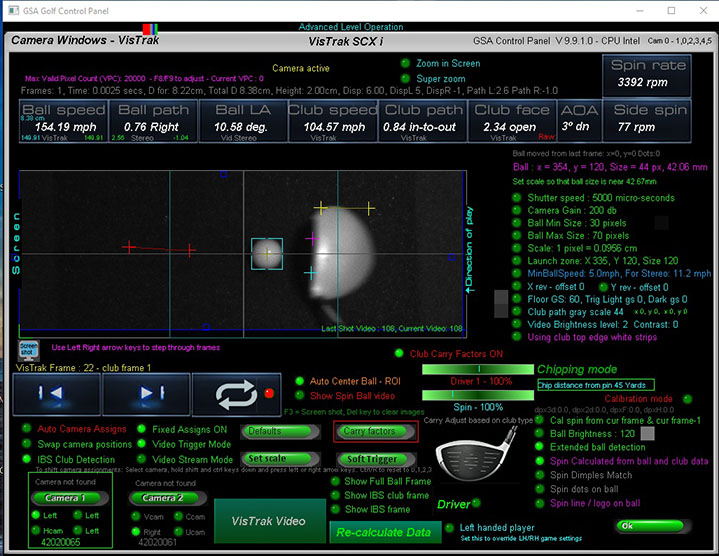Screen dimensions: 719x556
Task: Adjust the Driver 1 carry slider
Action: (x=477, y=369)
